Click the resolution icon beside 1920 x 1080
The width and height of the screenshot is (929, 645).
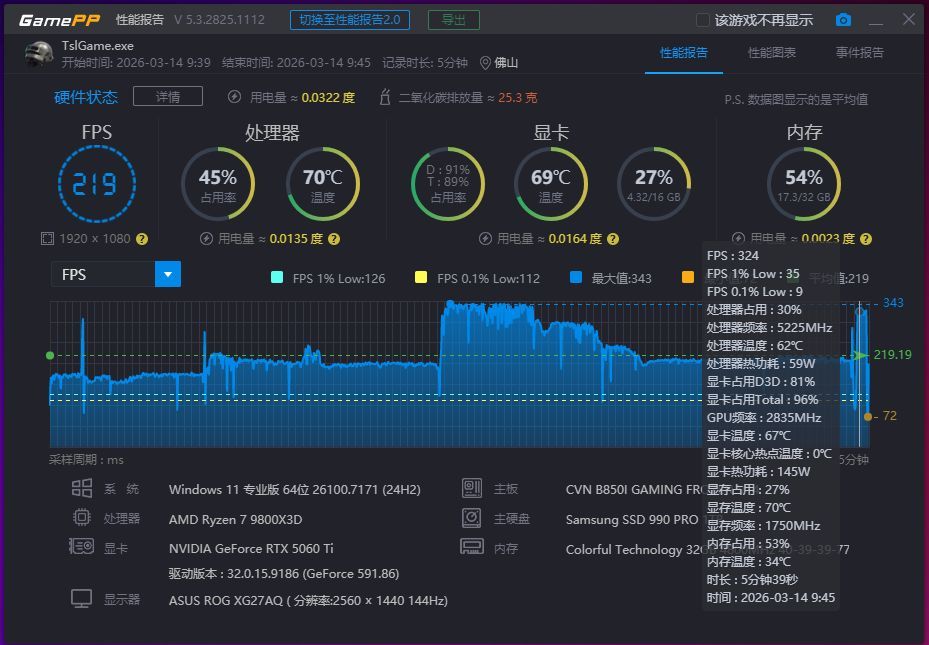tap(47, 239)
